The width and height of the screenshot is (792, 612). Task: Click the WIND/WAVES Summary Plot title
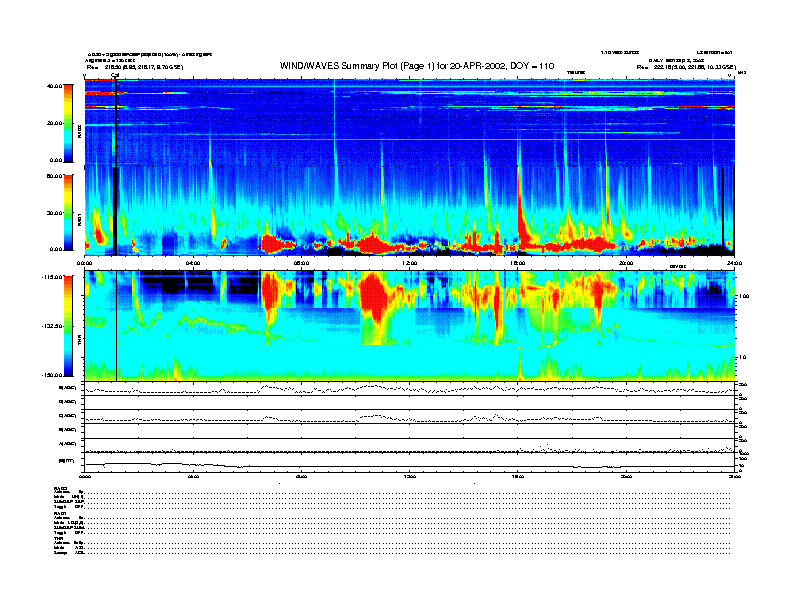coord(417,66)
